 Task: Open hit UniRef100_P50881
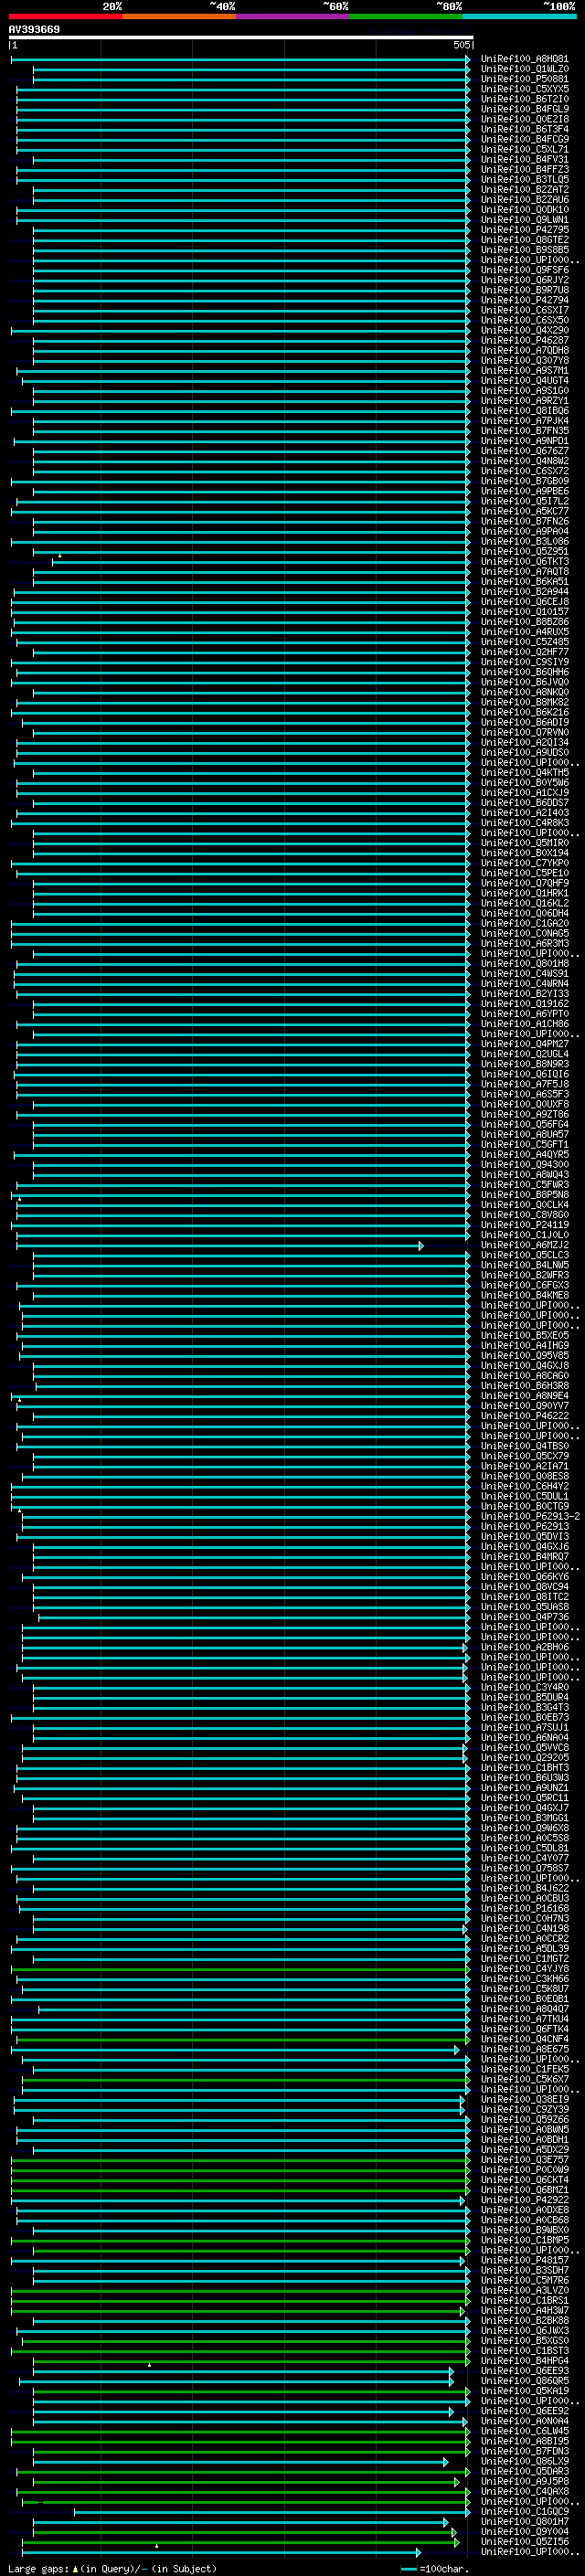click(x=524, y=79)
